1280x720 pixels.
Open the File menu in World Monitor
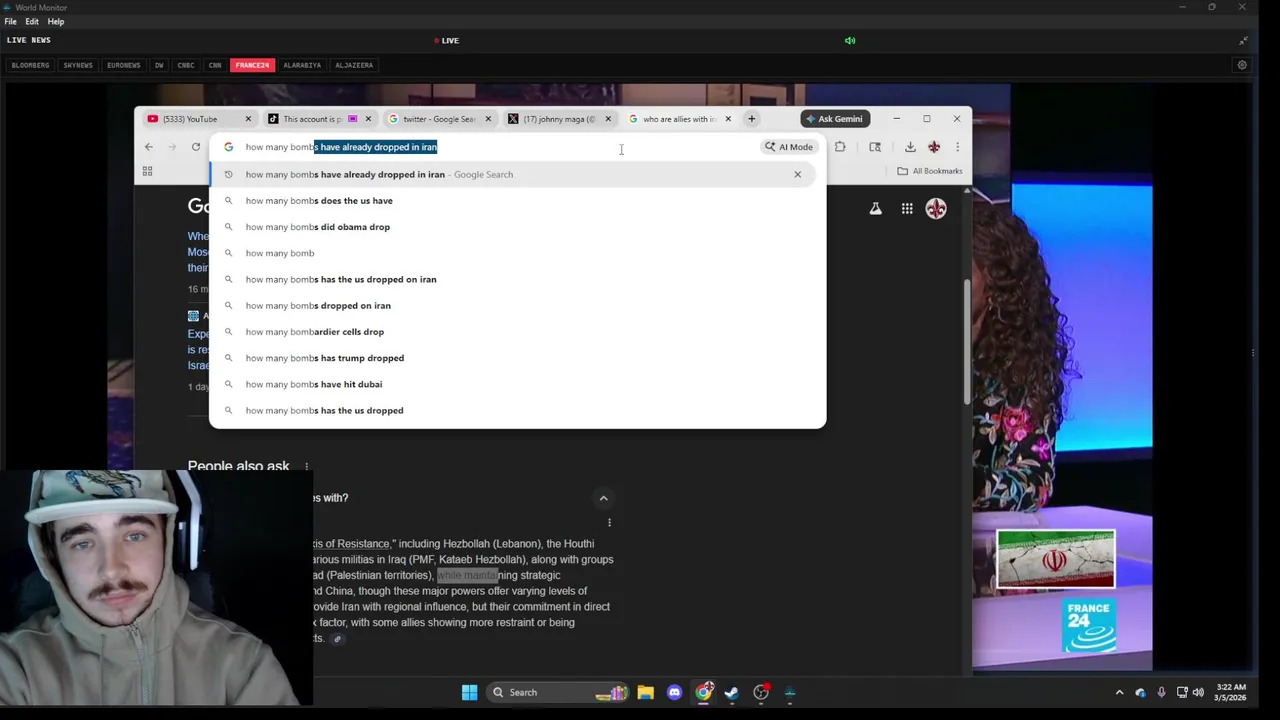click(x=10, y=21)
